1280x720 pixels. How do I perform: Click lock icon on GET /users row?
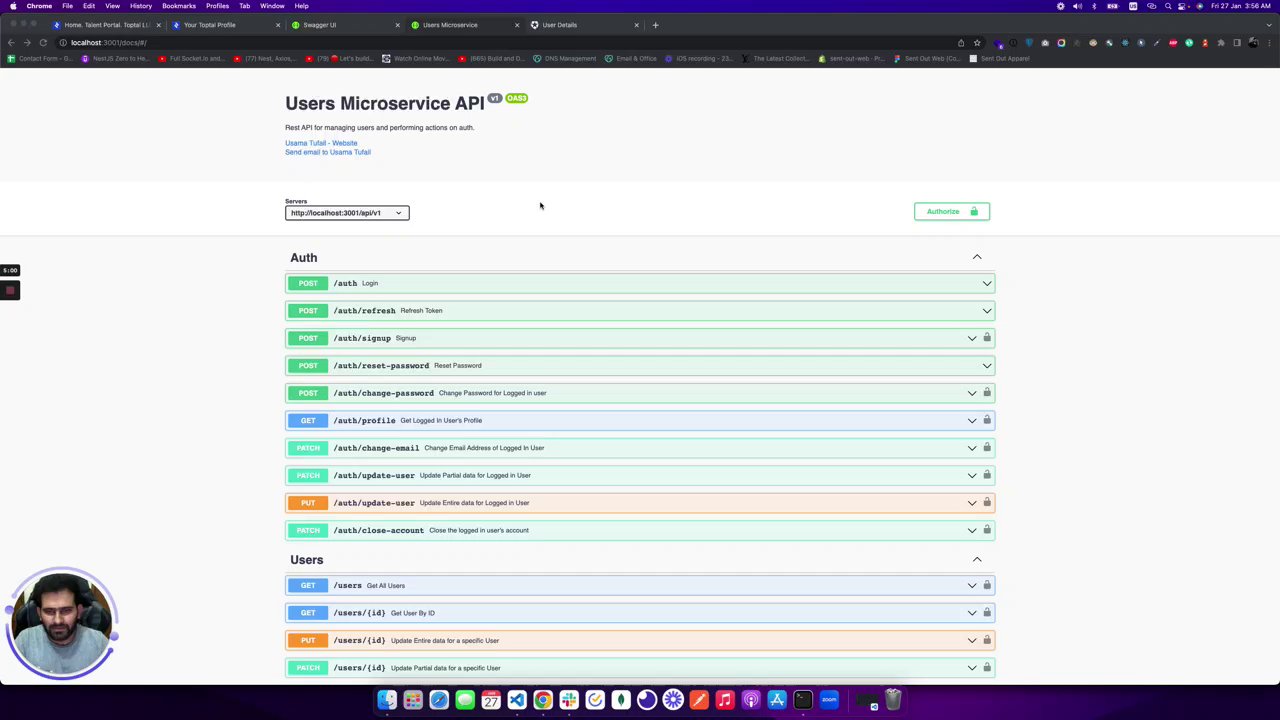pos(987,585)
